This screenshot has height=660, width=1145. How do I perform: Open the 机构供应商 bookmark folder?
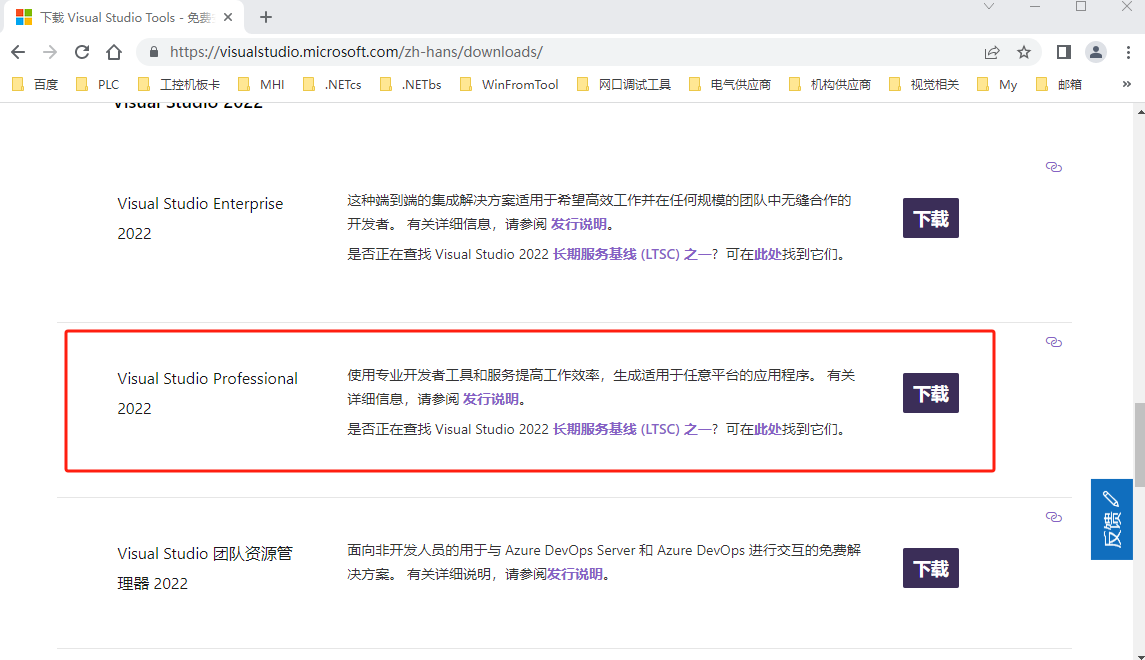(x=830, y=85)
